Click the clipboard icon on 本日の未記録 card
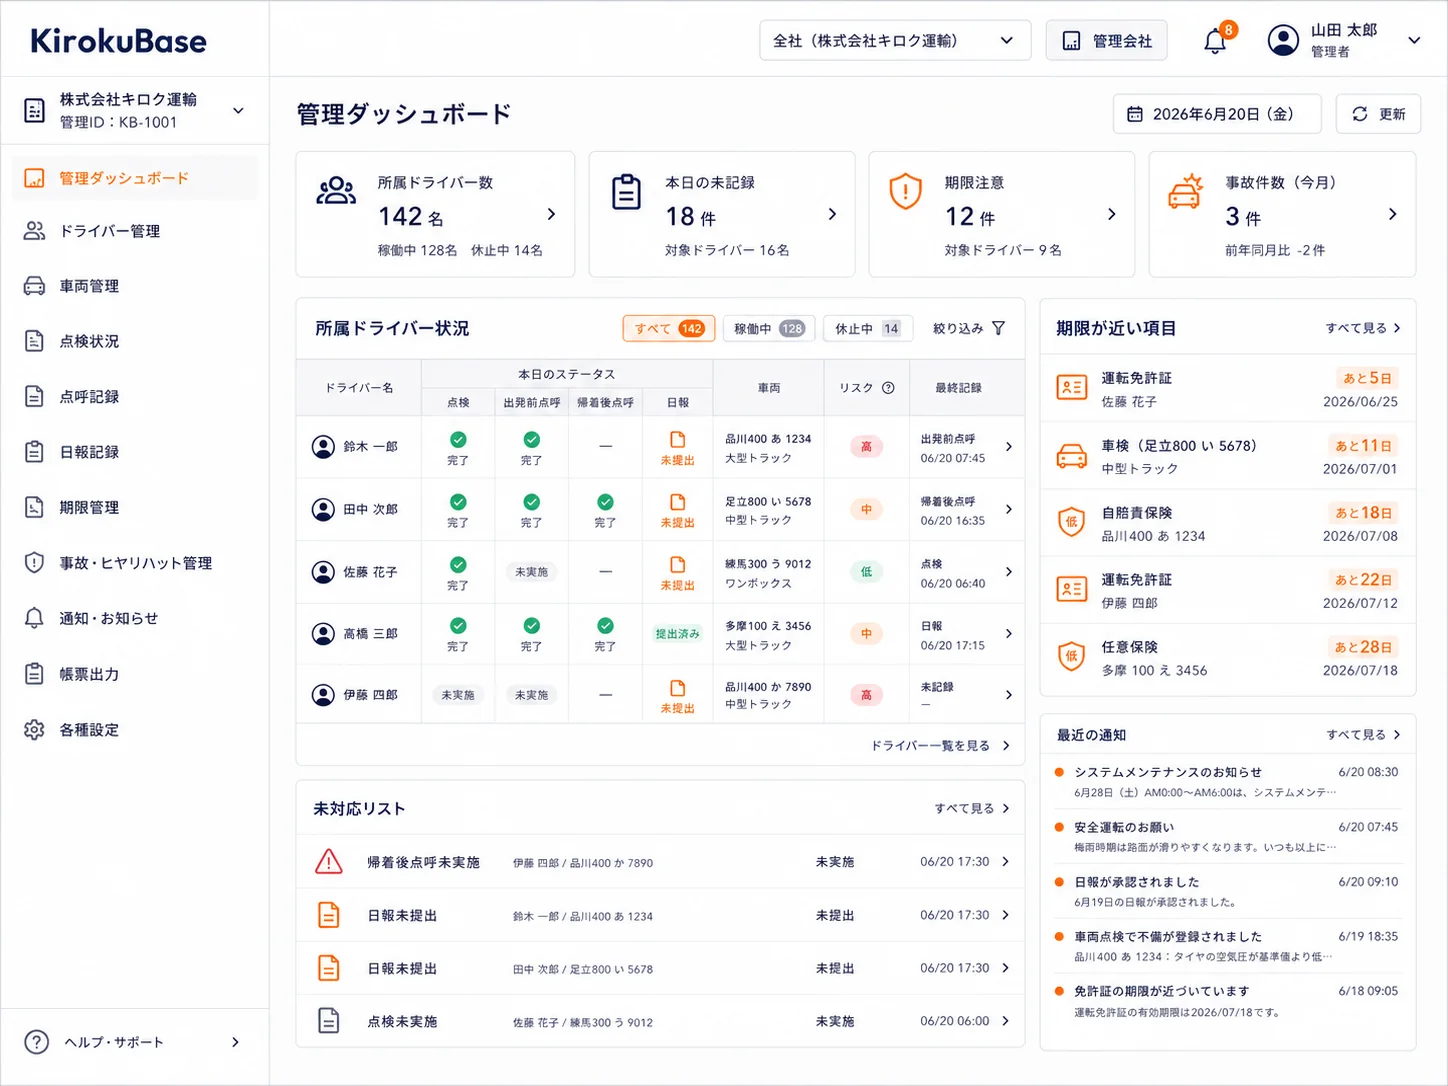The height and width of the screenshot is (1086, 1448). click(x=626, y=192)
